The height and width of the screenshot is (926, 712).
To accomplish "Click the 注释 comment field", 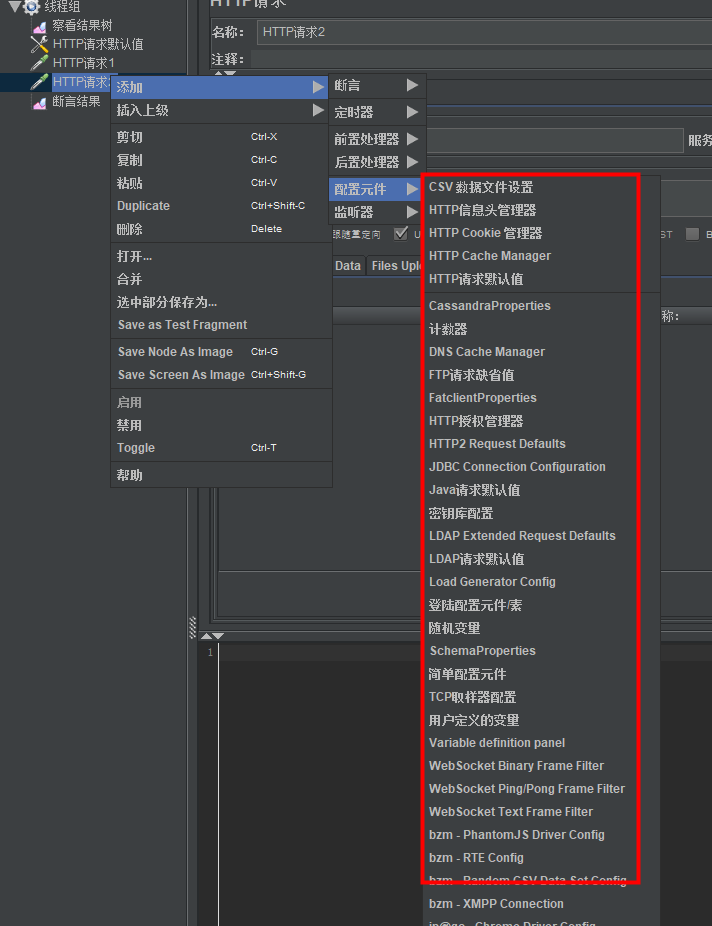I will point(481,59).
